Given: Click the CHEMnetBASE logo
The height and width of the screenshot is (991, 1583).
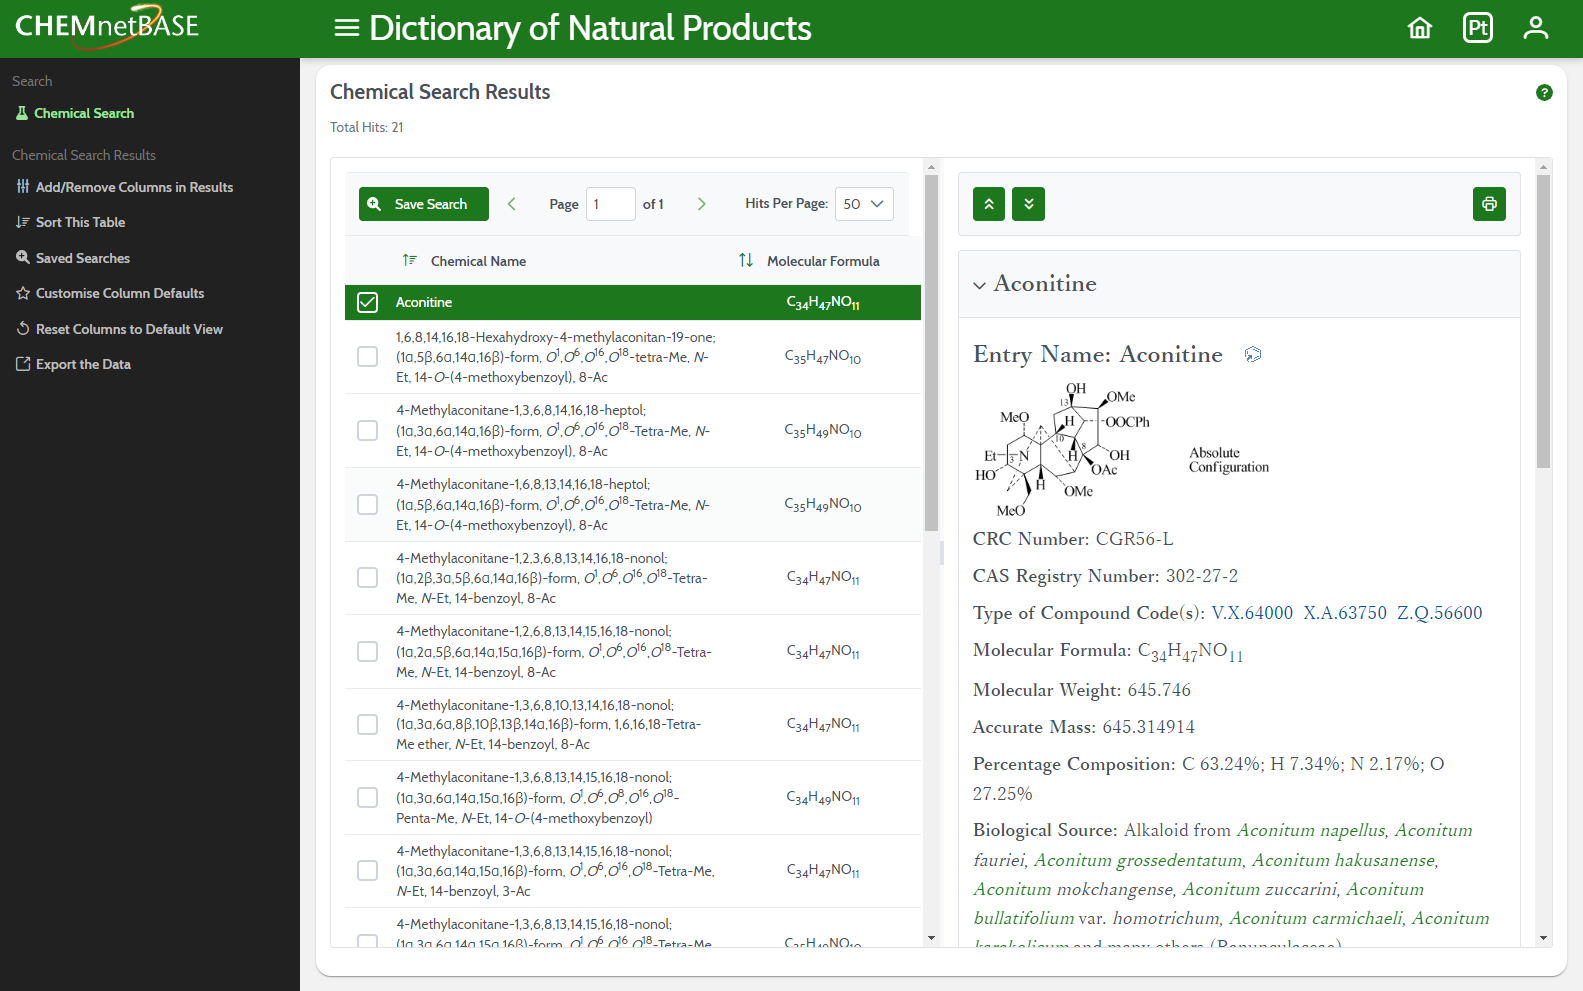Looking at the screenshot, I should 107,25.
